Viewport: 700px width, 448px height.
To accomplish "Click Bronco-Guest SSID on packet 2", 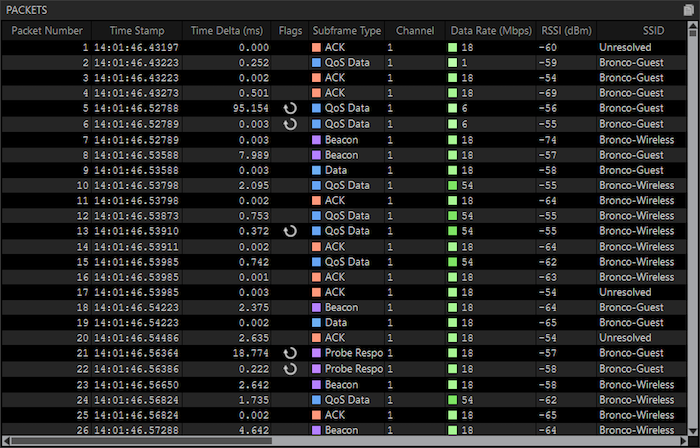I will pyautogui.click(x=631, y=62).
